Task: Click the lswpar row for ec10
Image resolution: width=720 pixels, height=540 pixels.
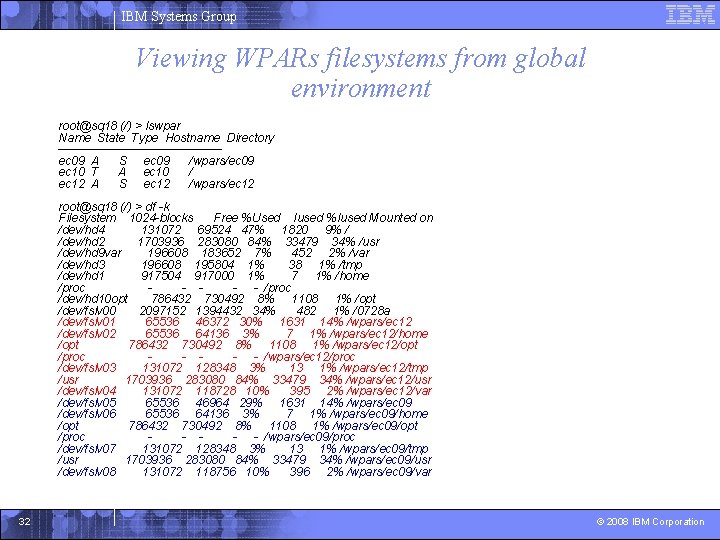Action: tap(126, 172)
